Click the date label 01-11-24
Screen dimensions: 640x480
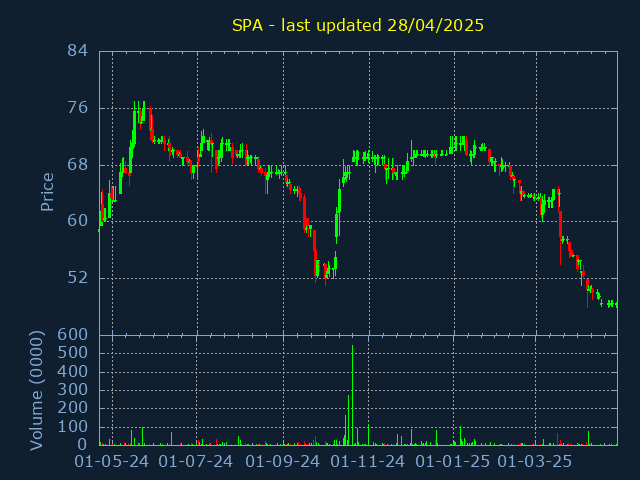pos(368,462)
